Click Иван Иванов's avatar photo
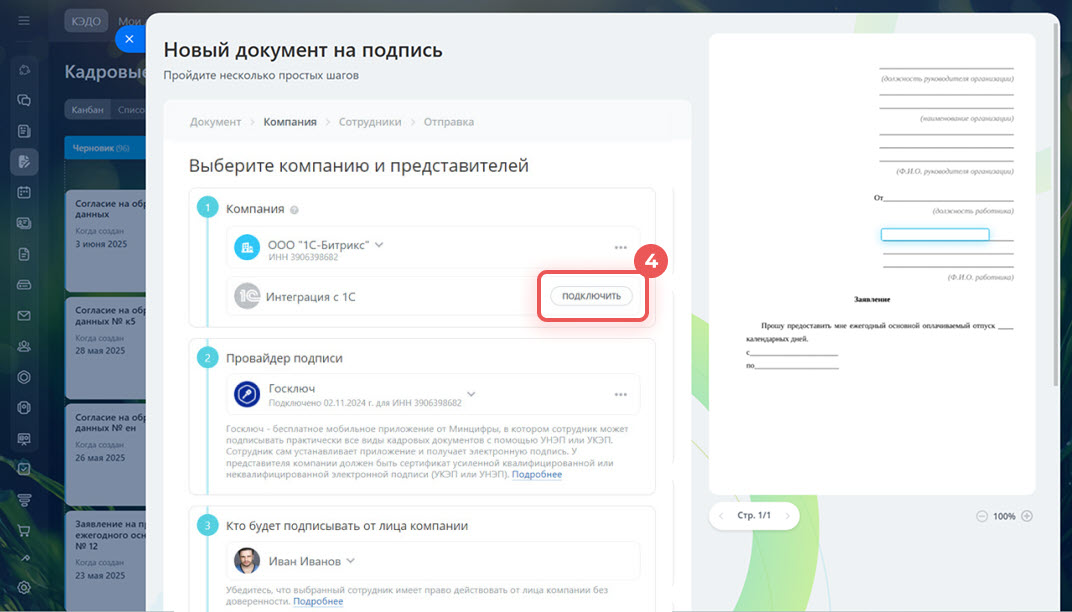 [x=247, y=561]
